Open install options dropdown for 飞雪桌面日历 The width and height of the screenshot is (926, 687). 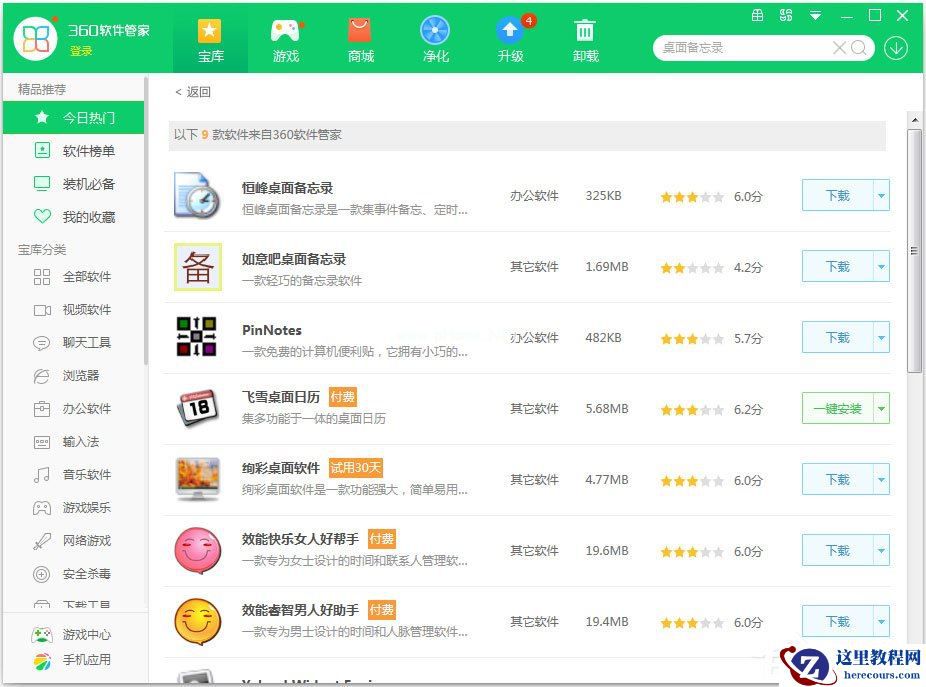[882, 408]
